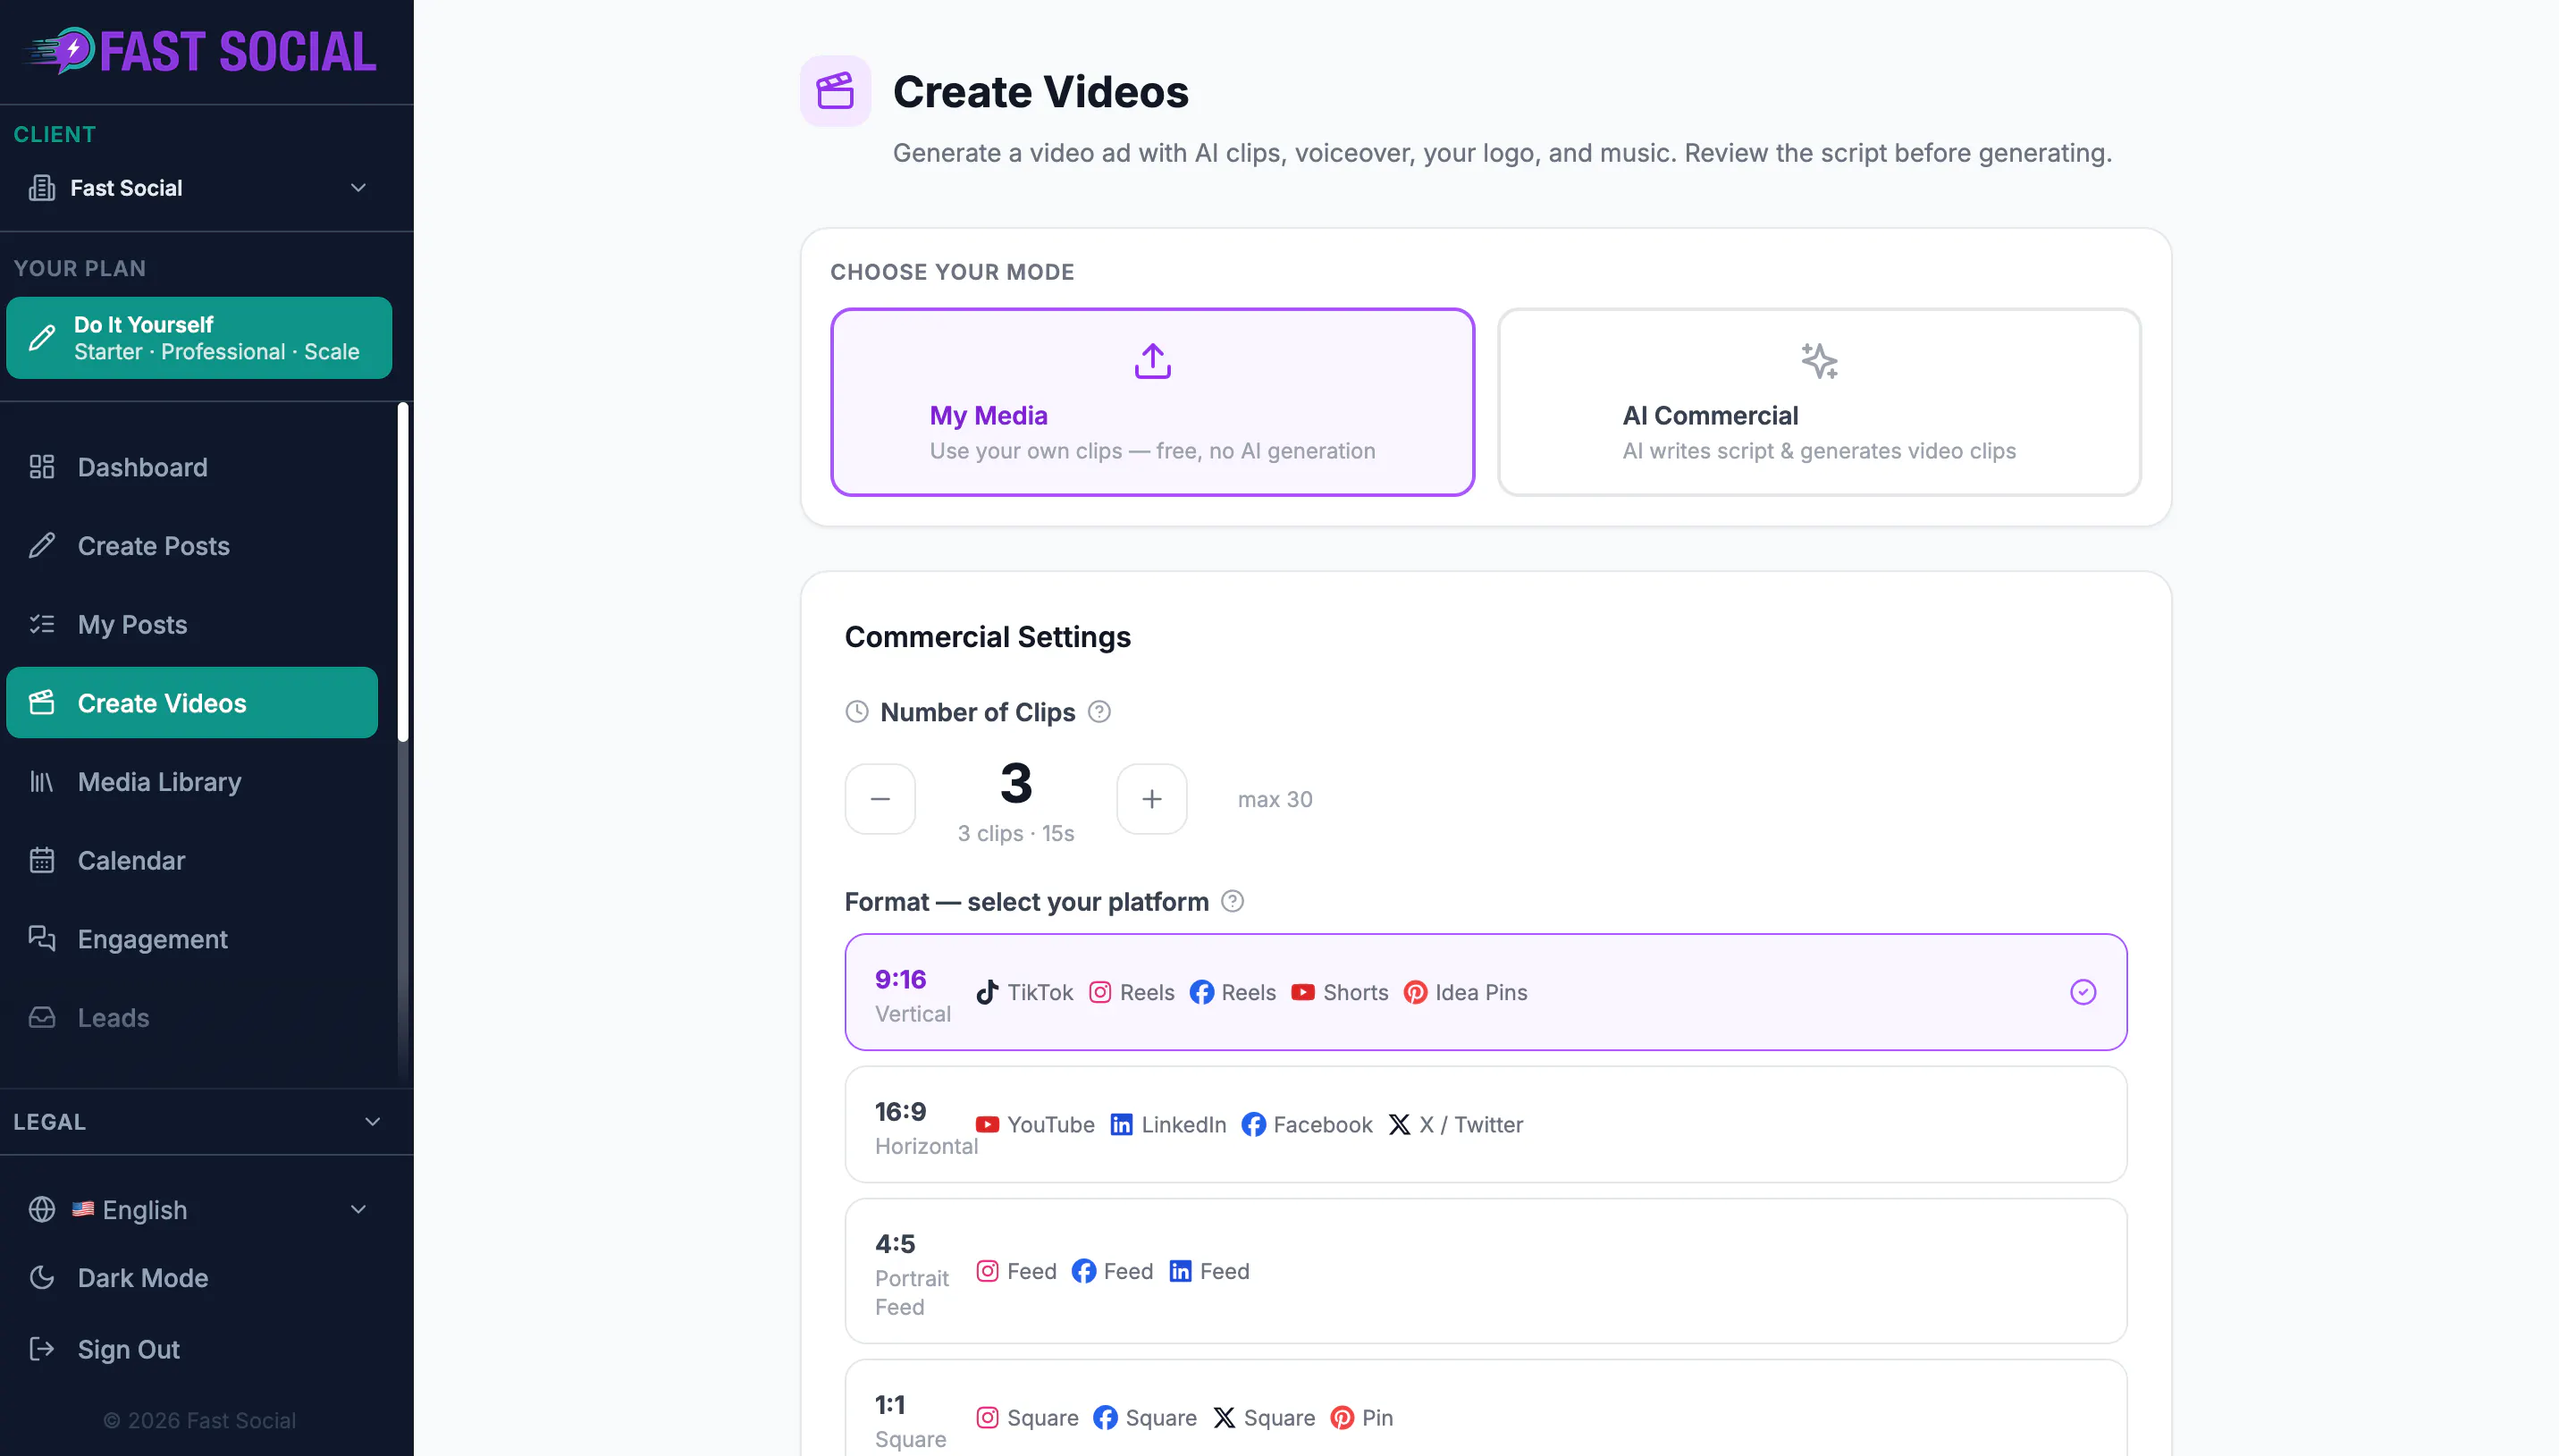Increase number of clips with plus
This screenshot has width=2559, height=1456.
pyautogui.click(x=1152, y=799)
